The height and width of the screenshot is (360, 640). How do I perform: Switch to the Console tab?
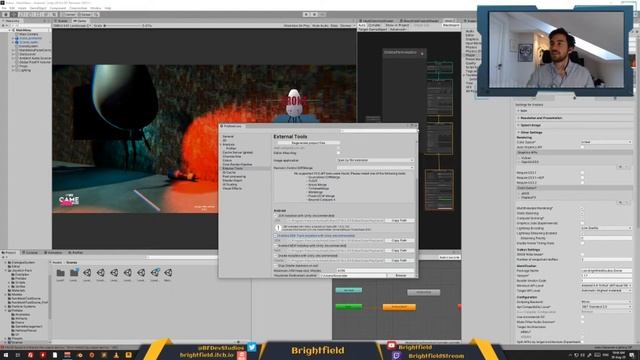31,253
